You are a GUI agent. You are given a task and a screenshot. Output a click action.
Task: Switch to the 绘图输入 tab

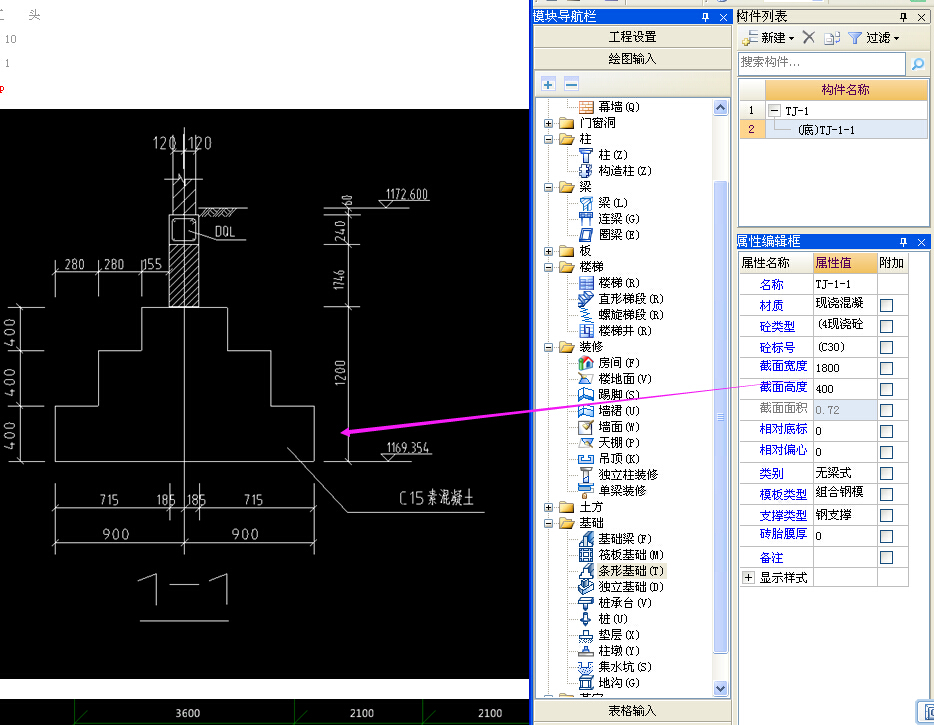coord(632,59)
